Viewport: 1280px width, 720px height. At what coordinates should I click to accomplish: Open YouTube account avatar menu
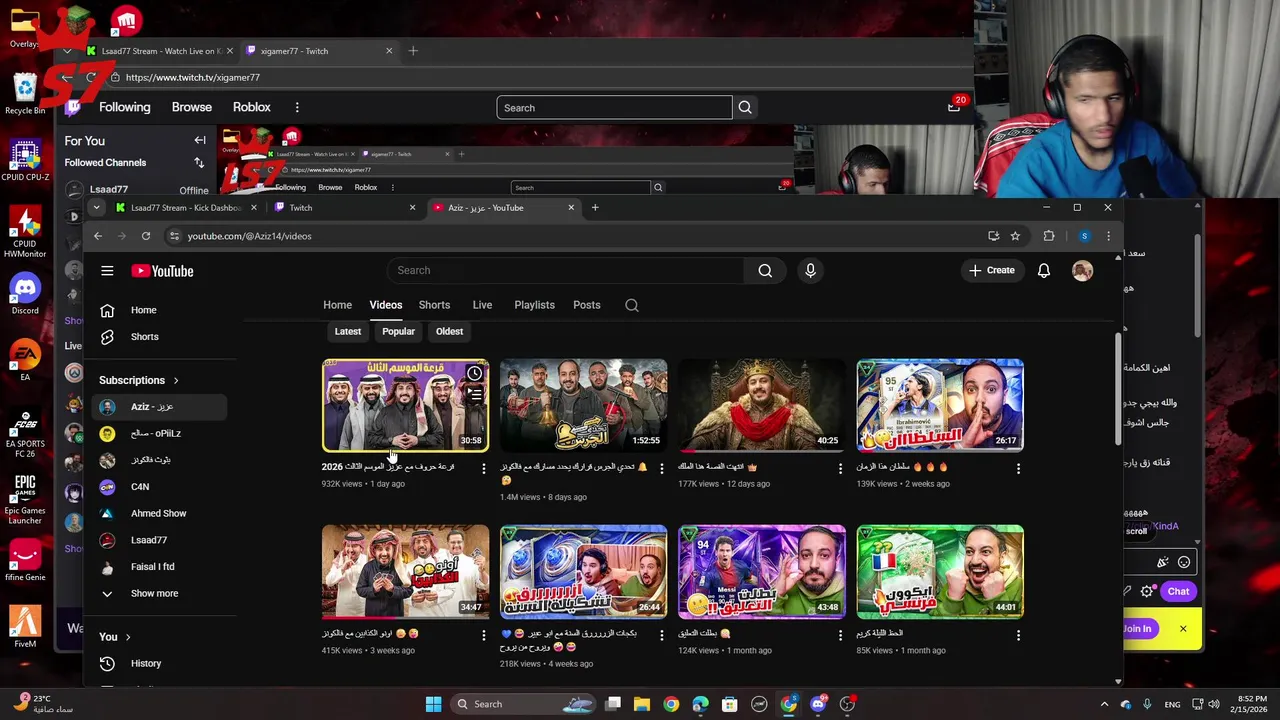(x=1082, y=270)
